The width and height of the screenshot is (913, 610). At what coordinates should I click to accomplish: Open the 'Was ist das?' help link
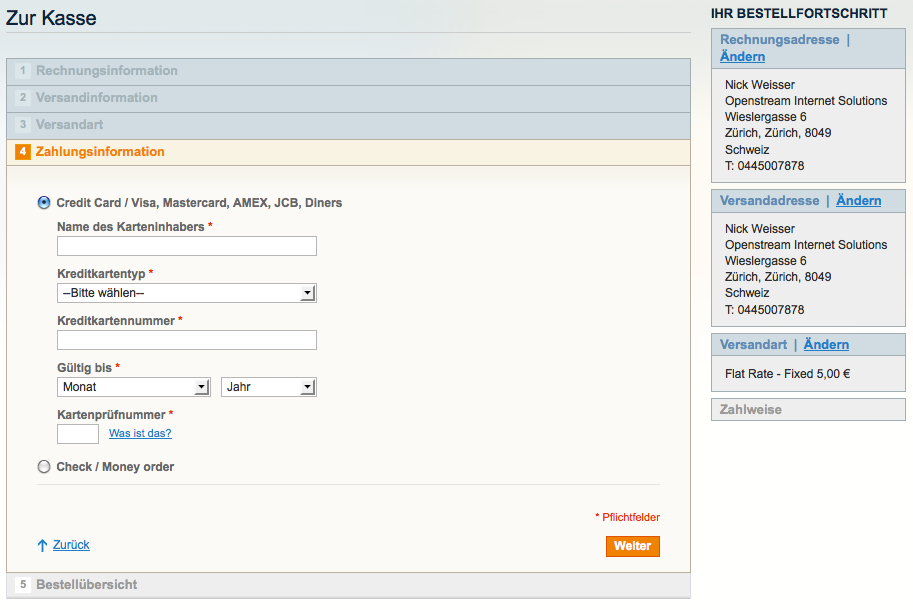coord(140,433)
